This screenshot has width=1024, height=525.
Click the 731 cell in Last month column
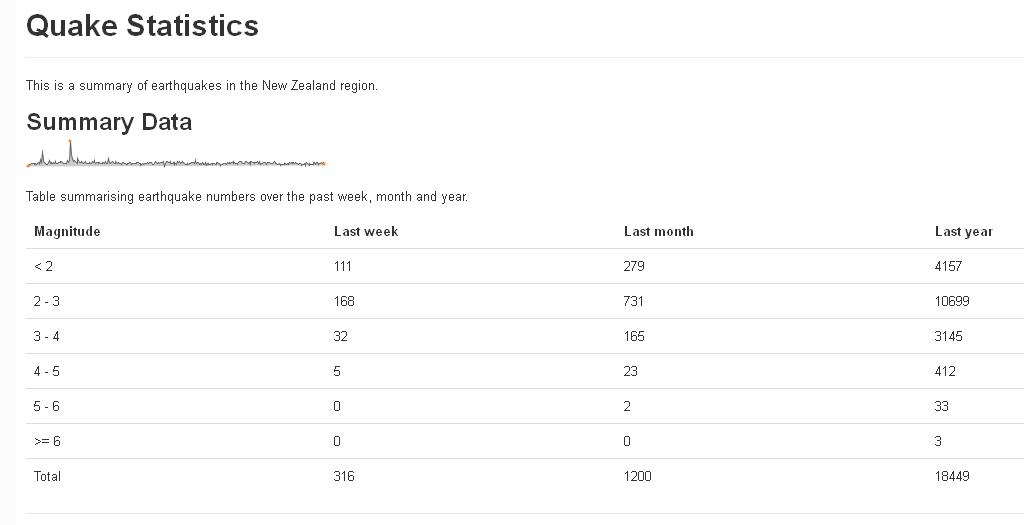tap(634, 301)
